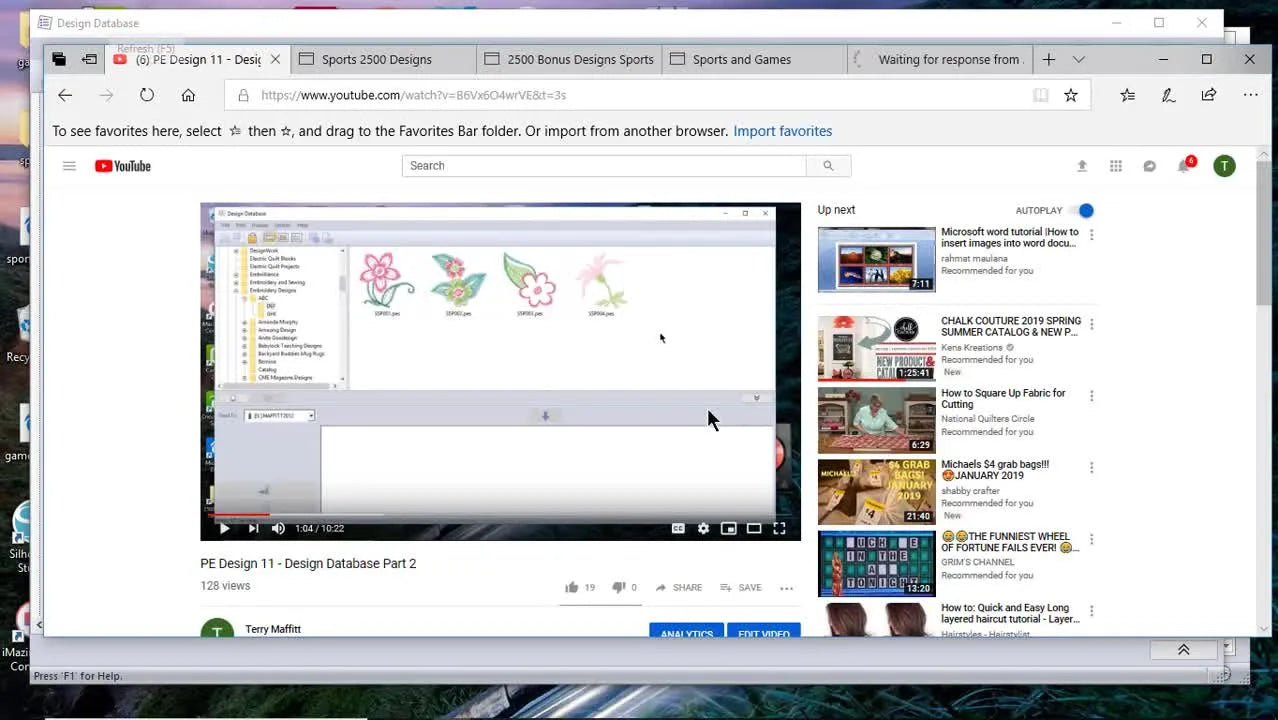
Task: Switch to the Sports 2500 Designs tab
Action: click(x=385, y=59)
